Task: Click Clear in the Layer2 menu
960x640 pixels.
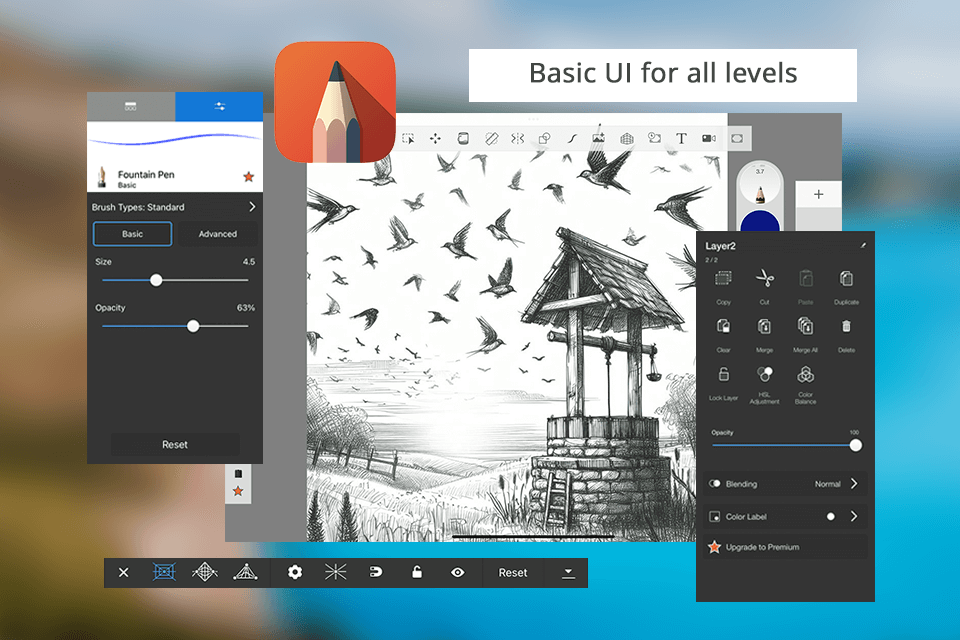Action: (x=724, y=334)
